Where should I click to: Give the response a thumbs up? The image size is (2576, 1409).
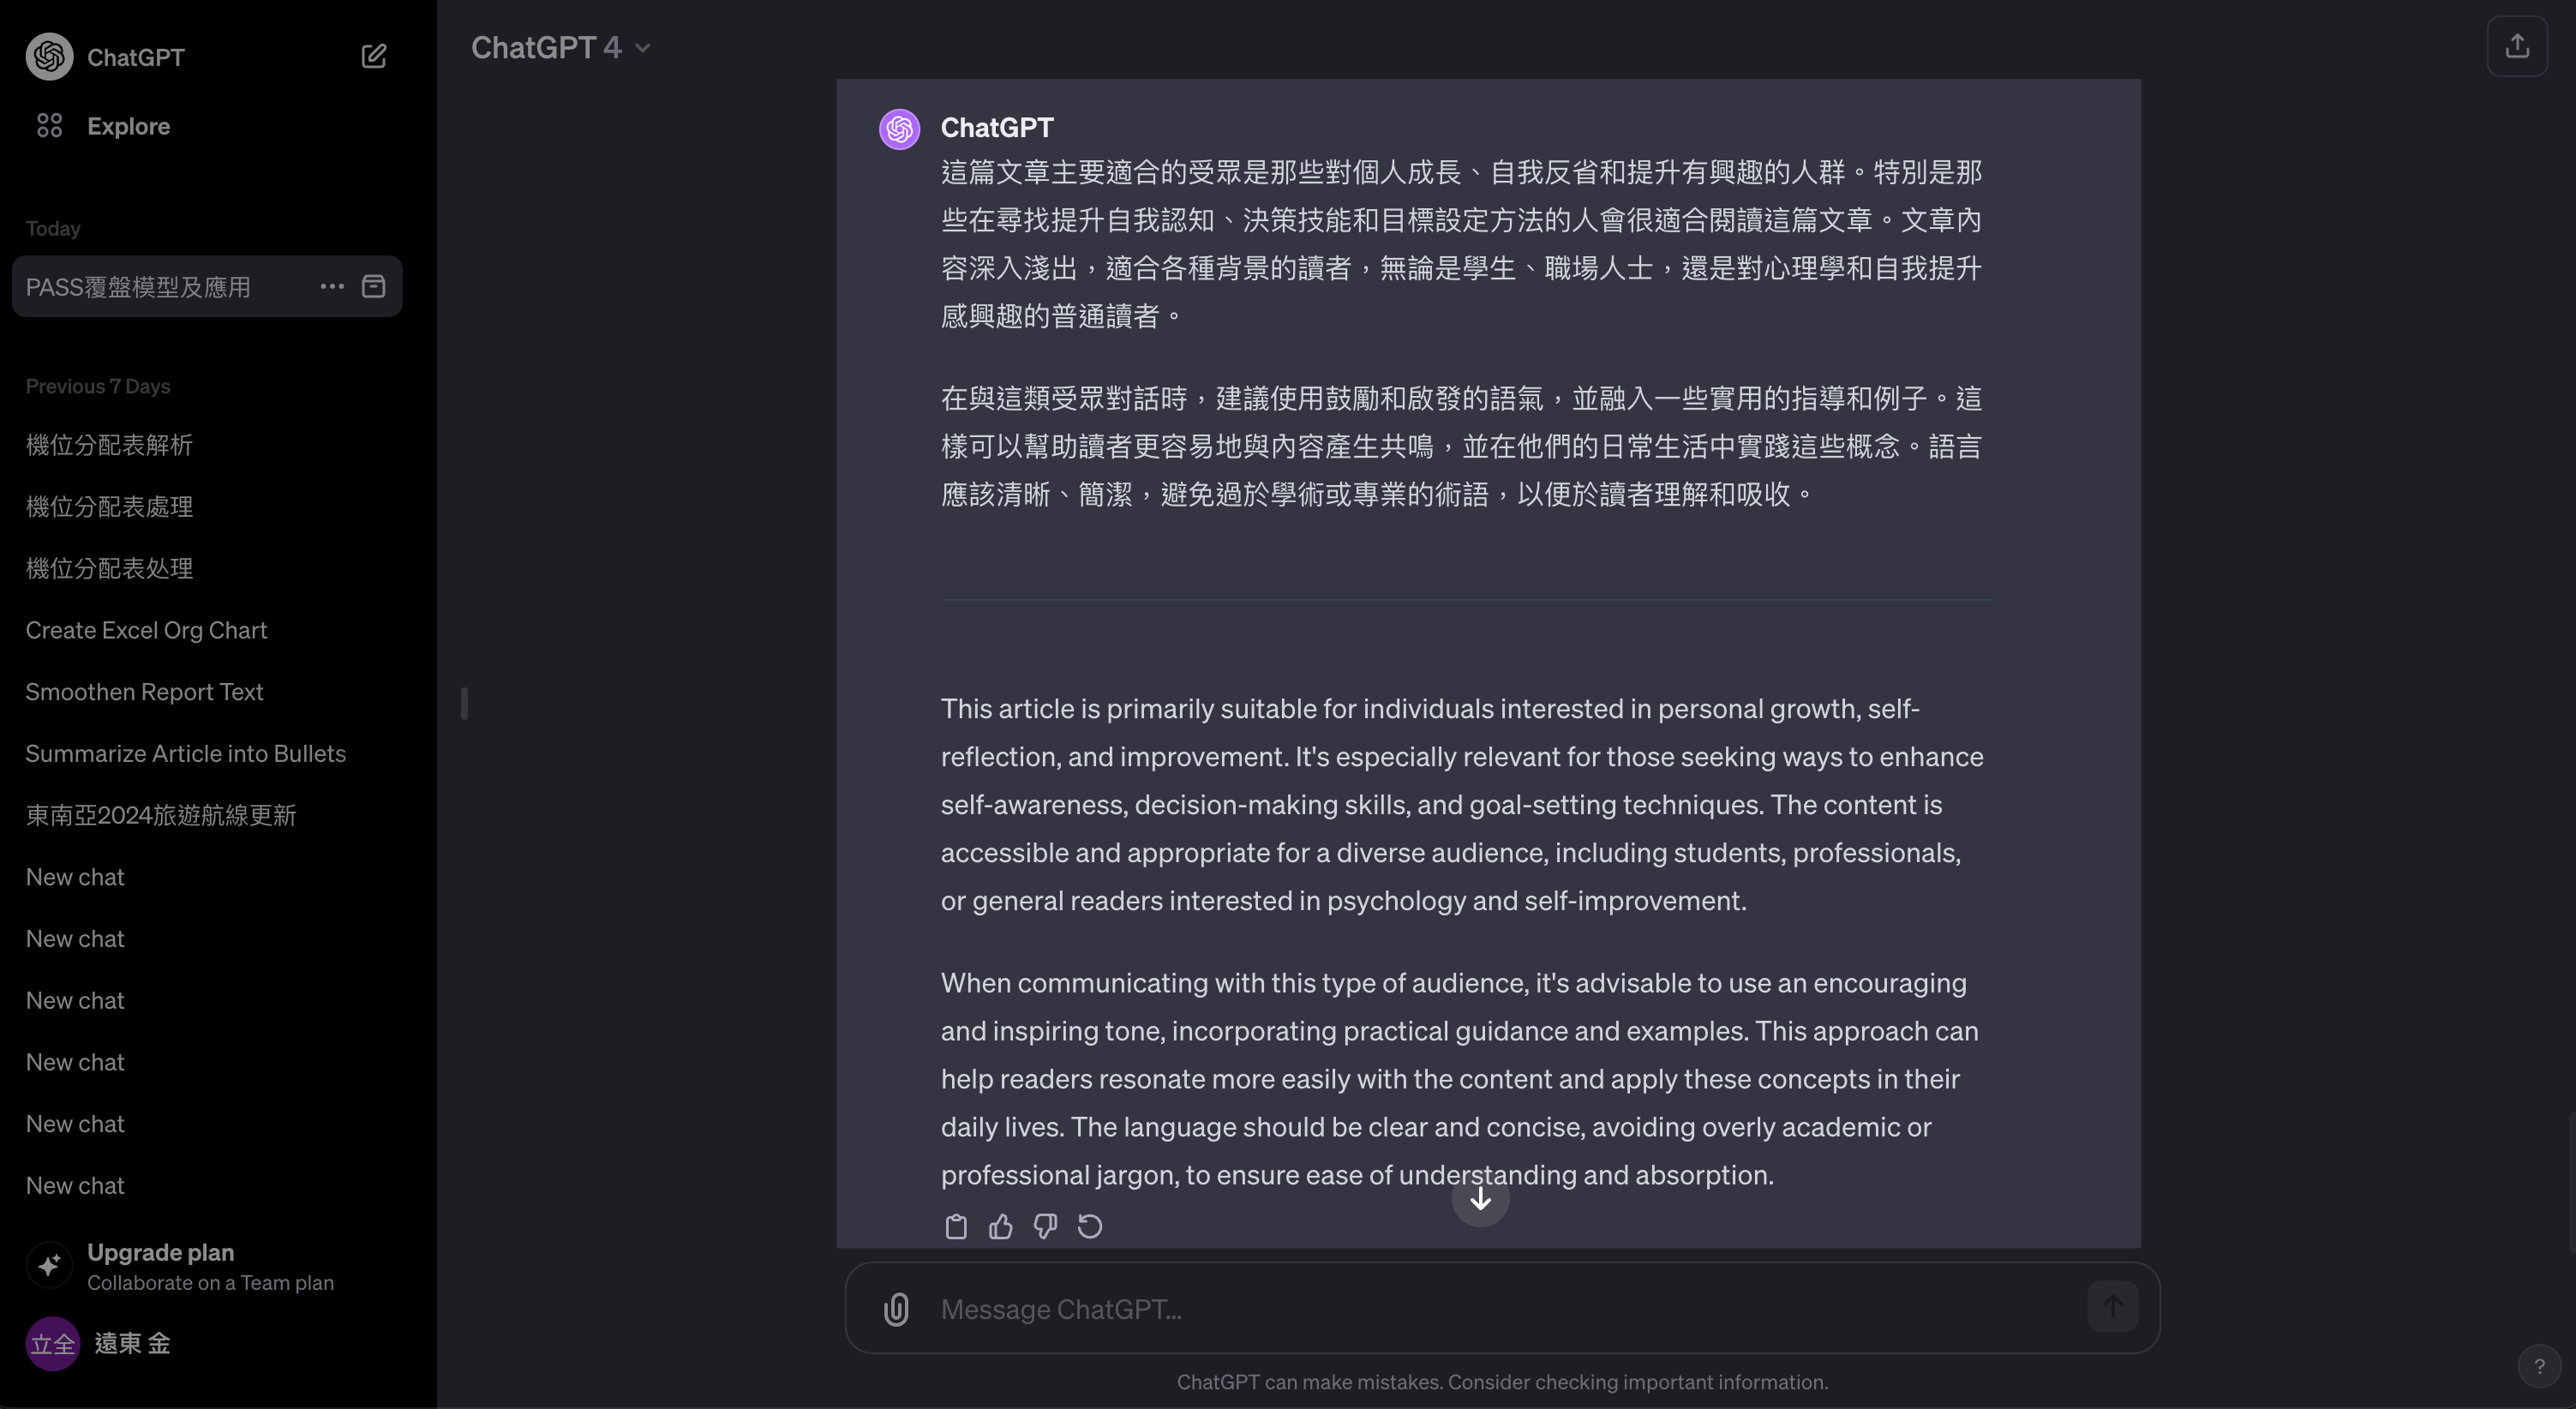click(1001, 1226)
